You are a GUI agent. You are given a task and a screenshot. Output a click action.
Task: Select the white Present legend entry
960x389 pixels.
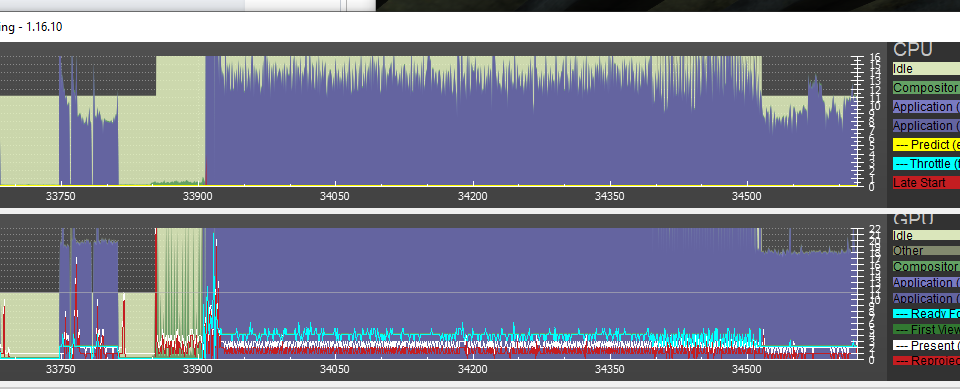click(x=926, y=346)
